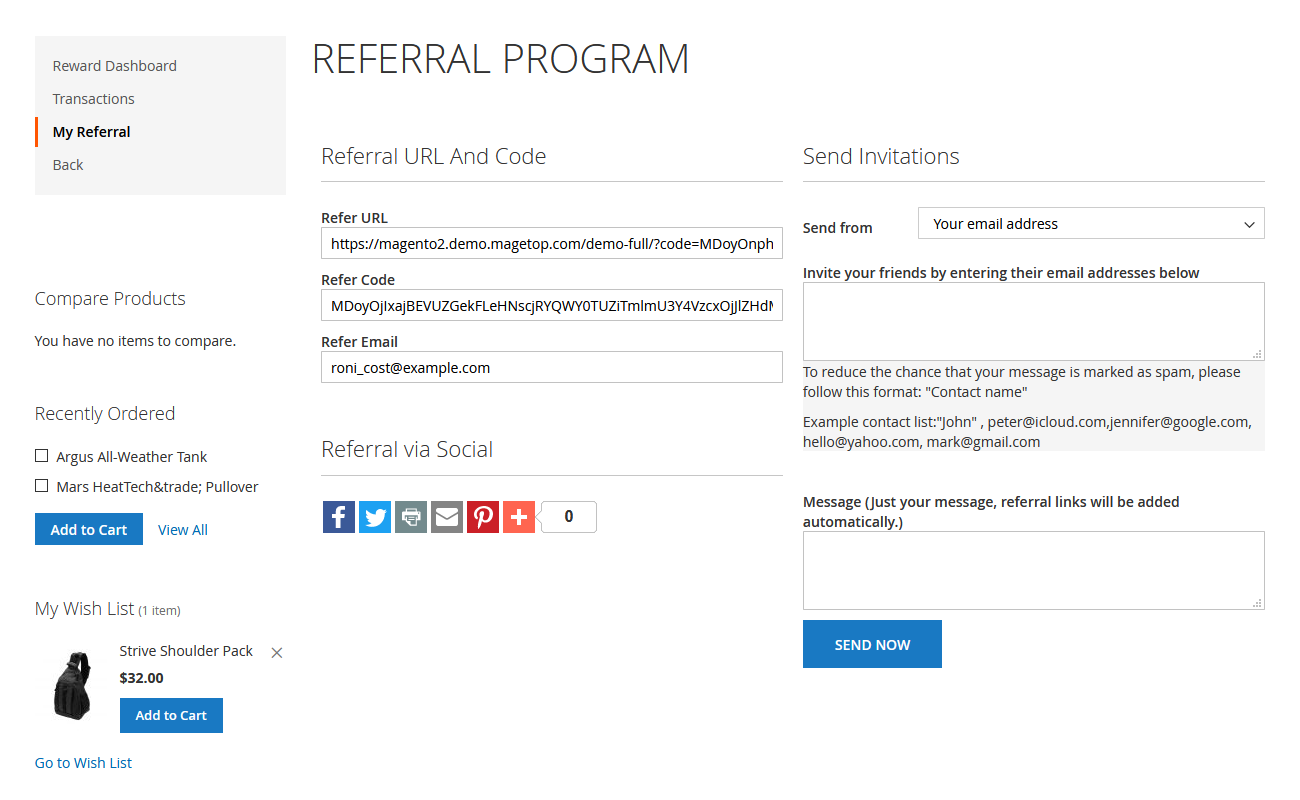This screenshot has height=800, width=1300.
Task: Click the Strive Shoulder Pack thumbnail
Action: click(71, 685)
